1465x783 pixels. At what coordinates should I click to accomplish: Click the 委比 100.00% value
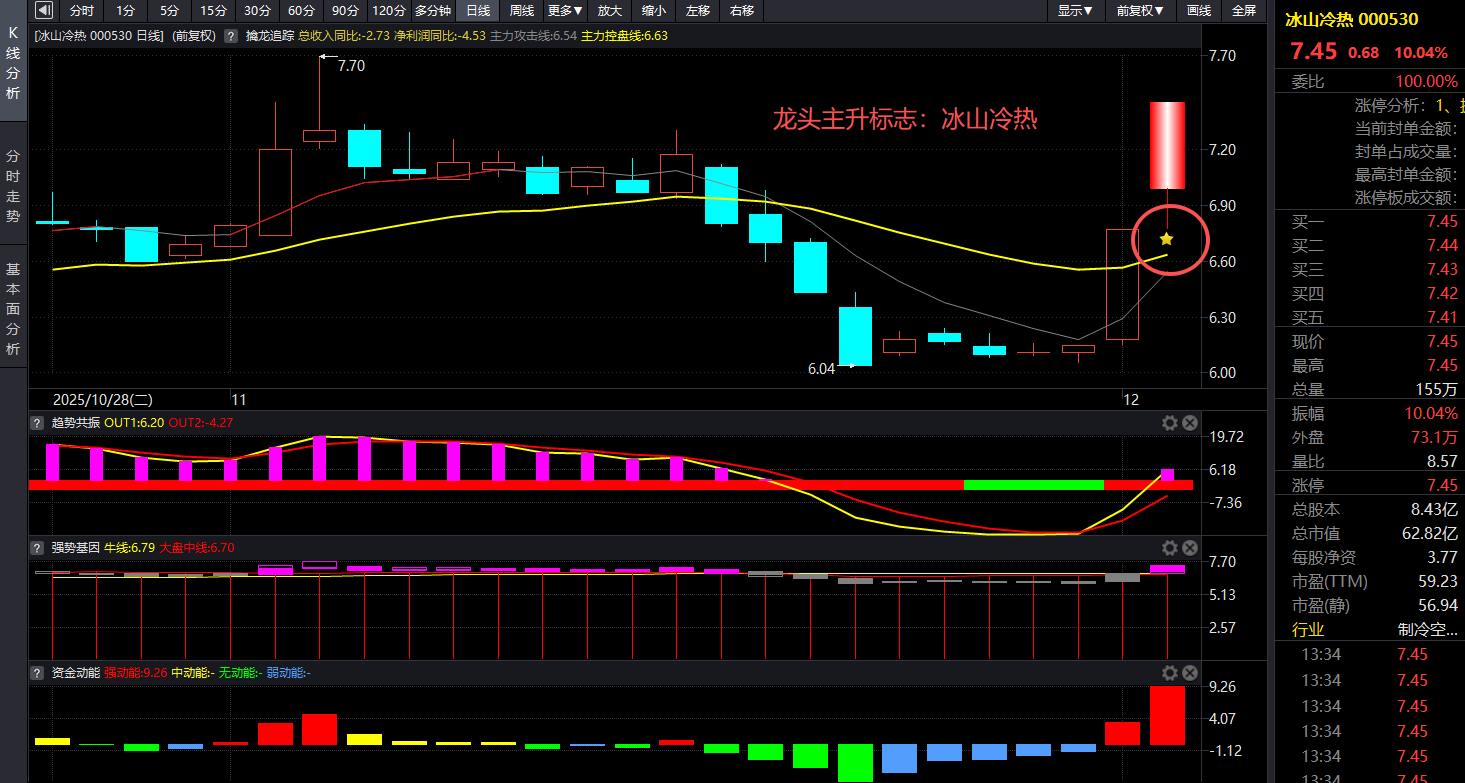coord(1427,82)
